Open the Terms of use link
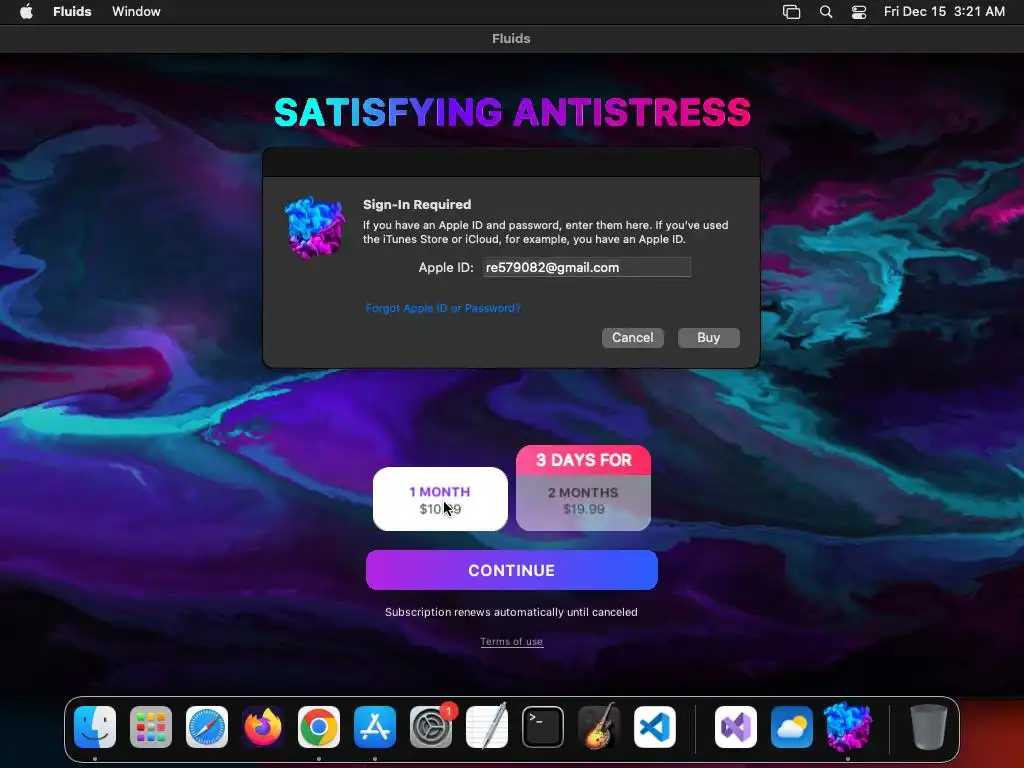This screenshot has width=1024, height=768. [511, 642]
